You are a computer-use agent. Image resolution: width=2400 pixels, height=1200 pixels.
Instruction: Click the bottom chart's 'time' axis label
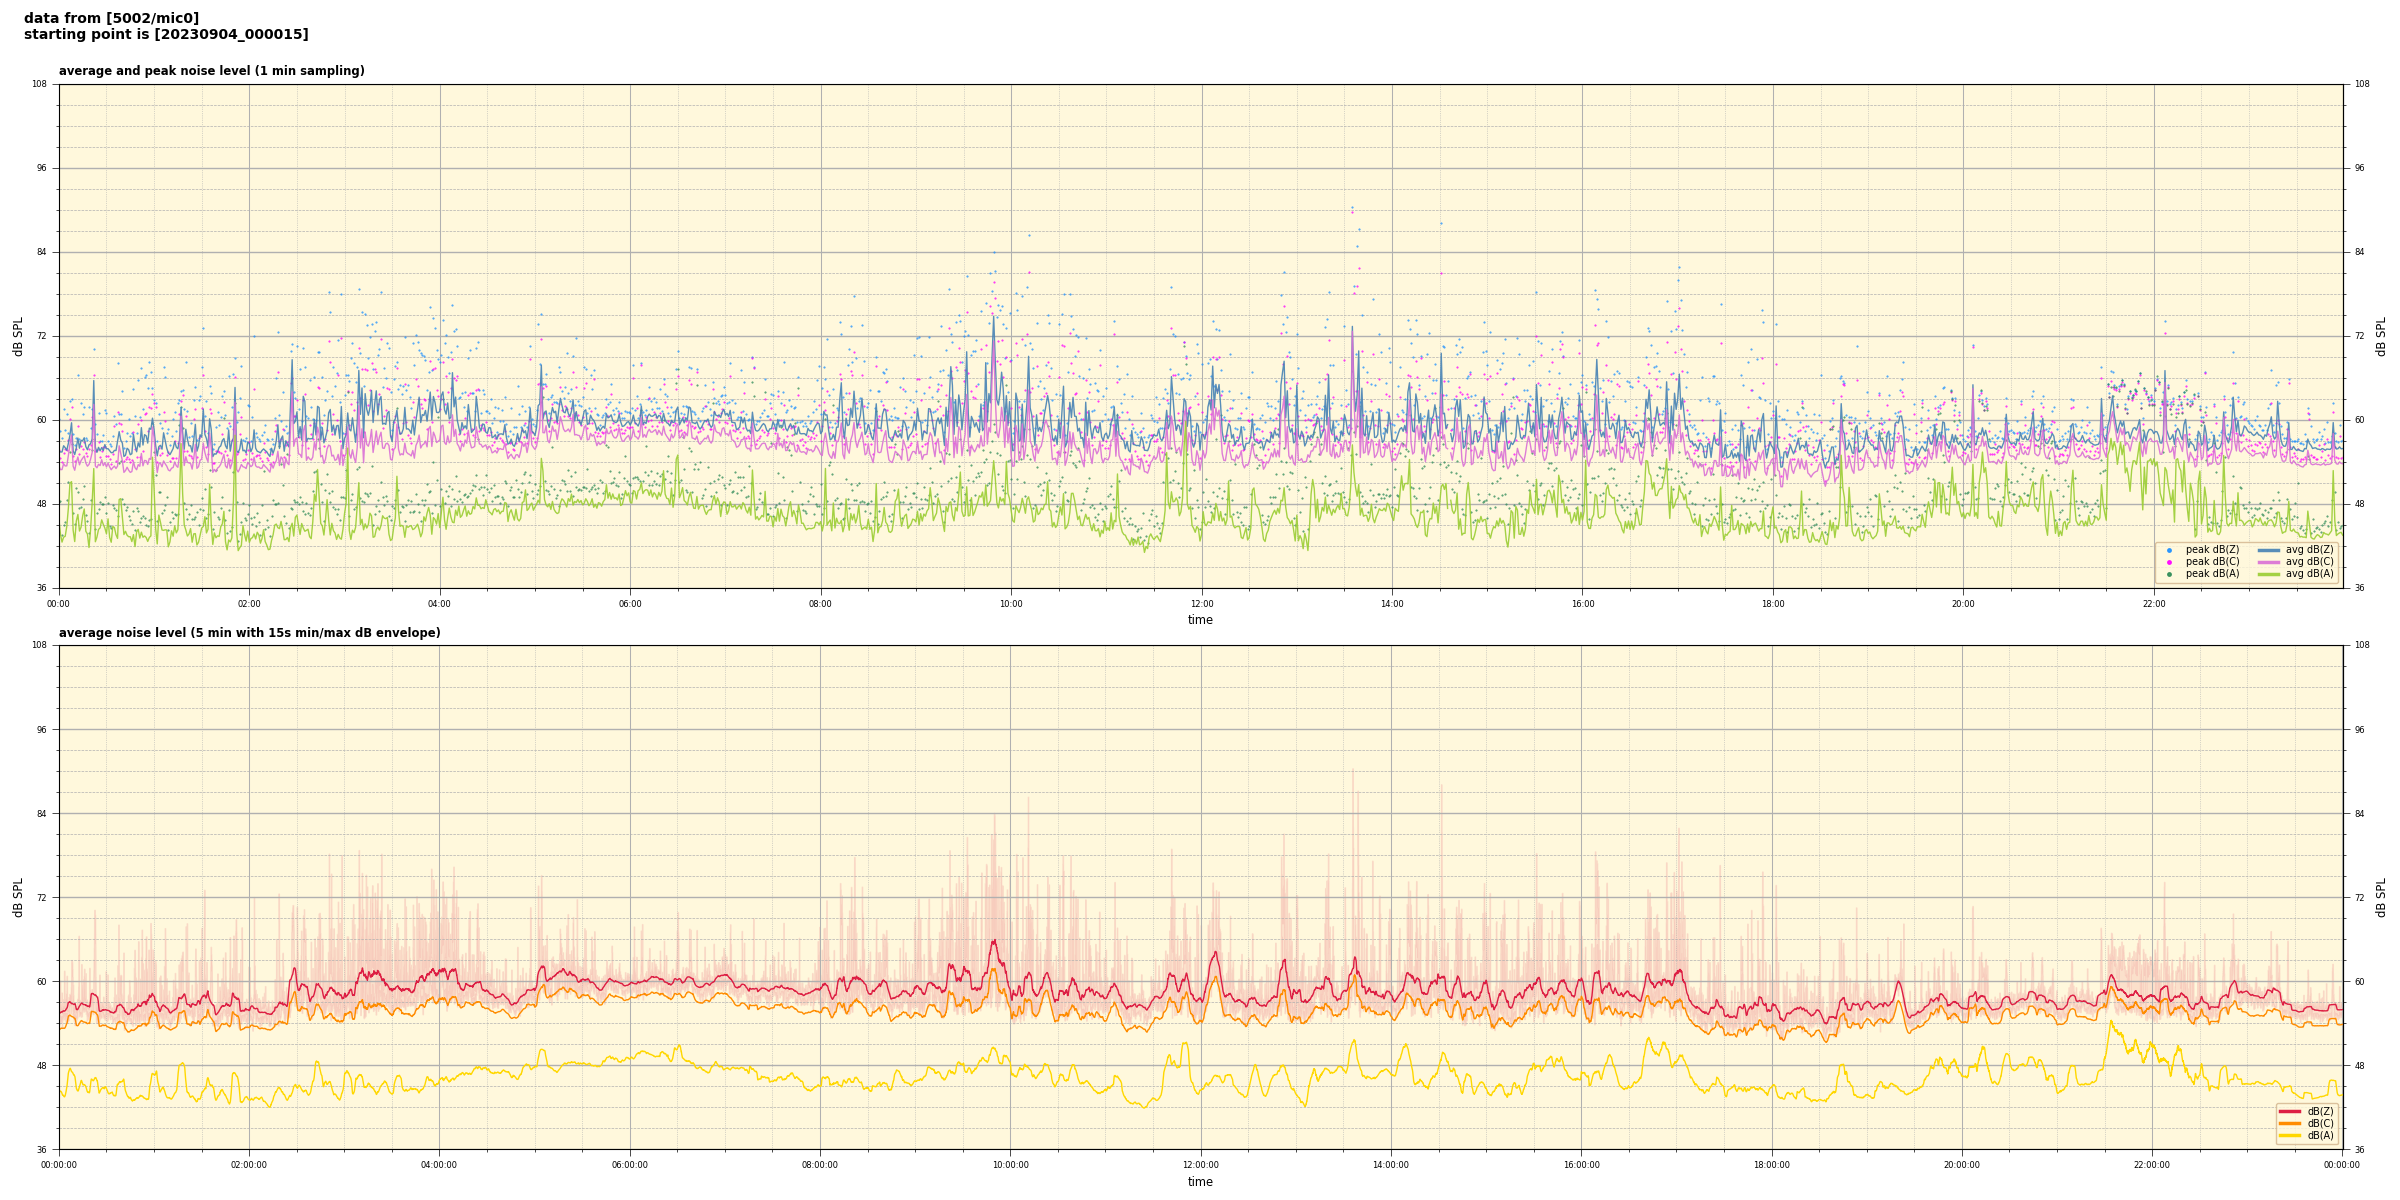click(1200, 1182)
